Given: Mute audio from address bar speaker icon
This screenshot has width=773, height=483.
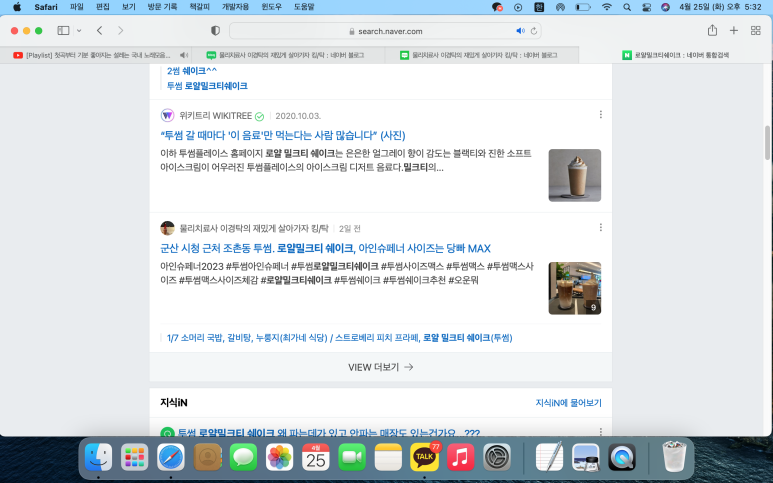Looking at the screenshot, I should tap(520, 31).
